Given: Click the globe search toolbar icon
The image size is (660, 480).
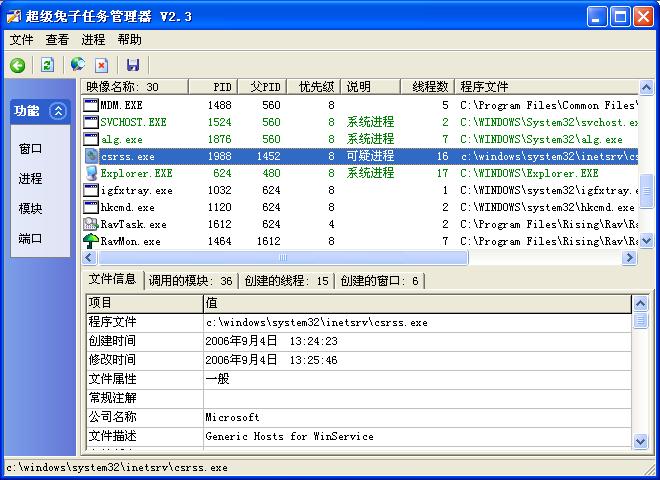Looking at the screenshot, I should click(78, 64).
